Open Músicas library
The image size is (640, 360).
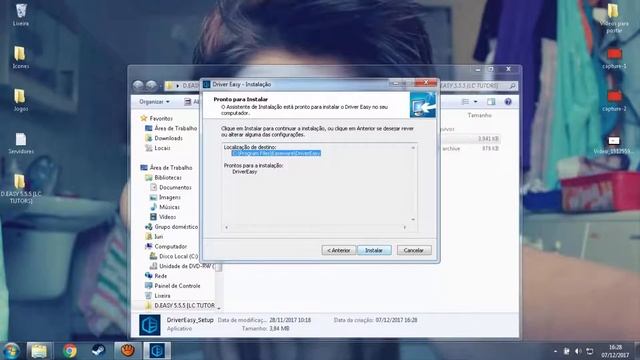tap(165, 207)
